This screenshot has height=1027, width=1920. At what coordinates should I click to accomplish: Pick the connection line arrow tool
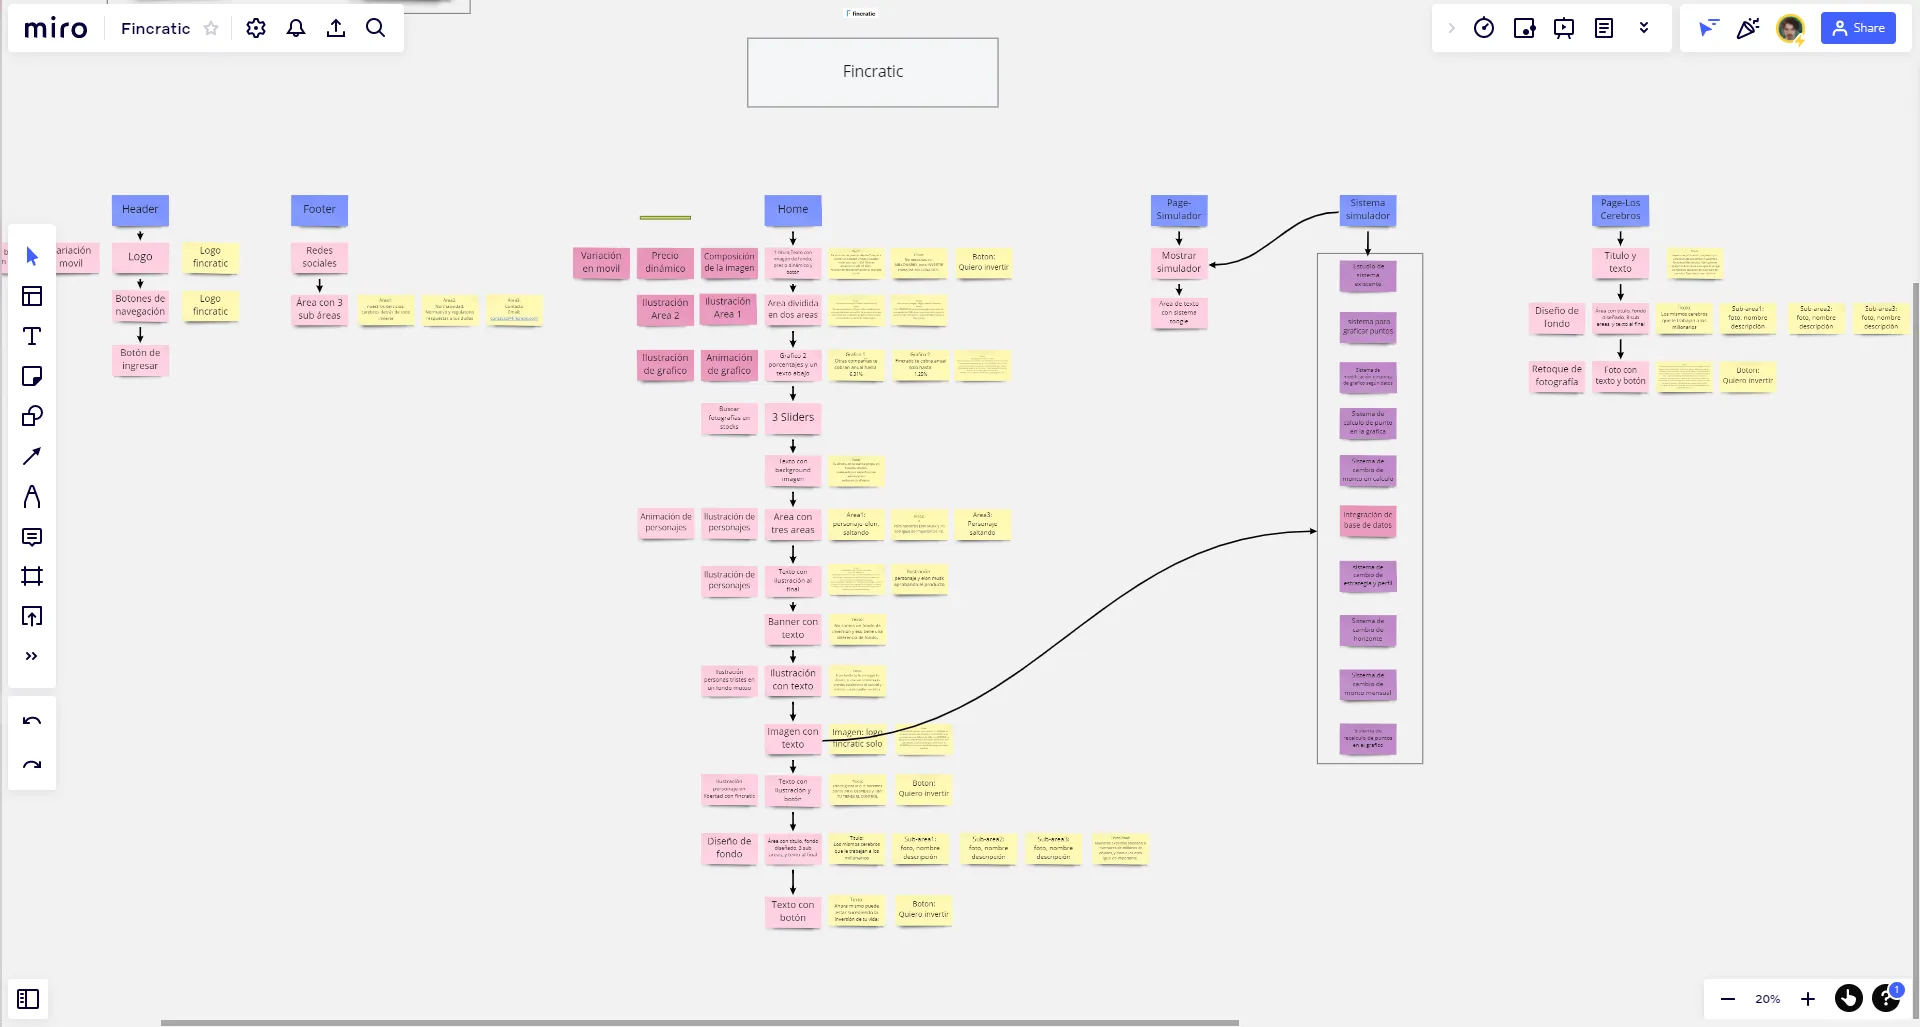pyautogui.click(x=32, y=456)
